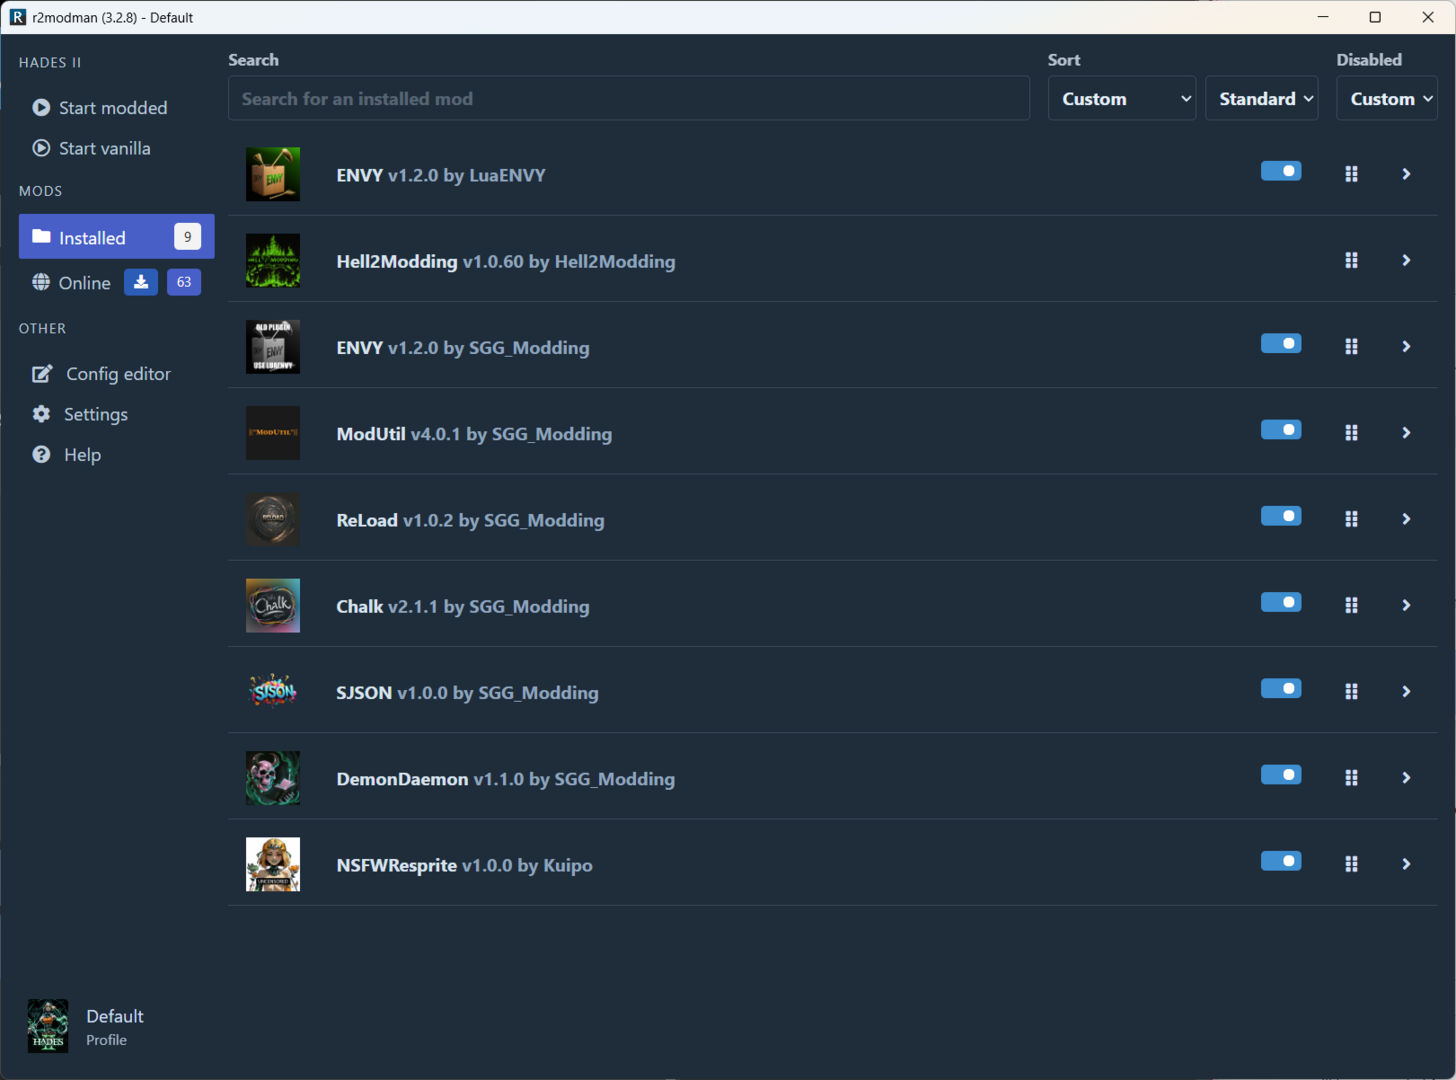Open the Sort Custom dropdown
The height and width of the screenshot is (1080, 1456).
pos(1121,99)
